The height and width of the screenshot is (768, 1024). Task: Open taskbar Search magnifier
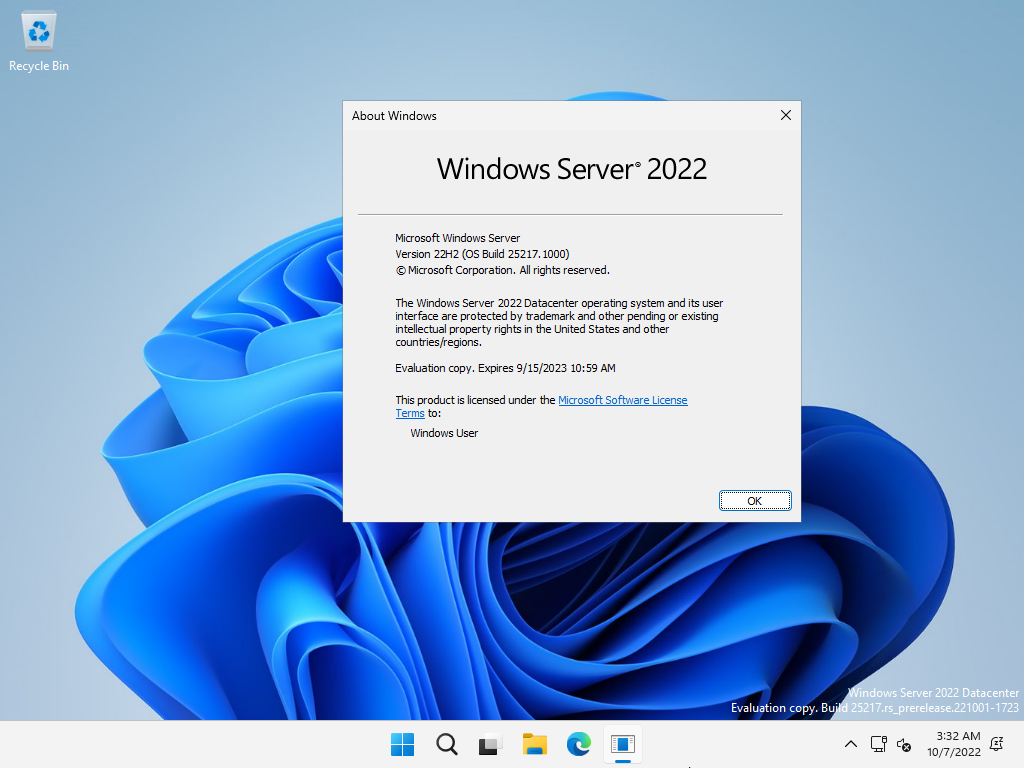coord(447,744)
